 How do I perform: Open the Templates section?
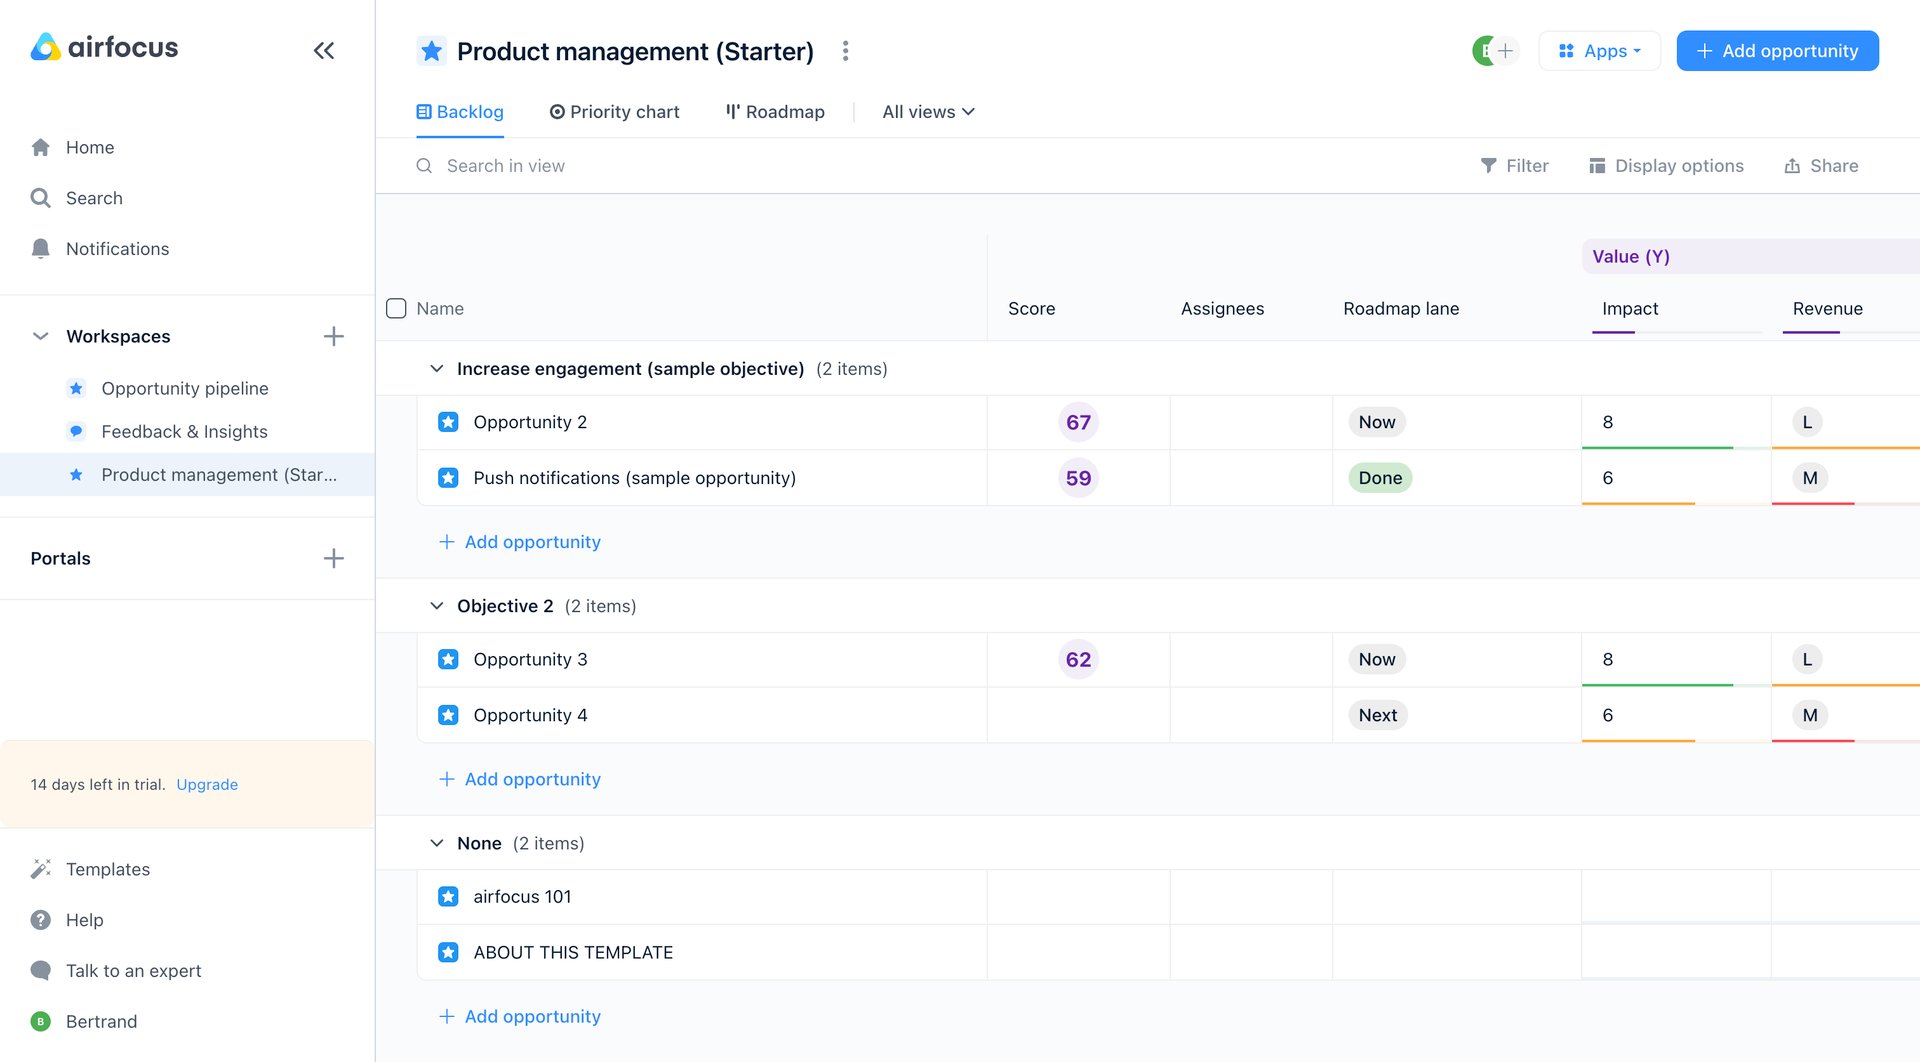pos(108,869)
